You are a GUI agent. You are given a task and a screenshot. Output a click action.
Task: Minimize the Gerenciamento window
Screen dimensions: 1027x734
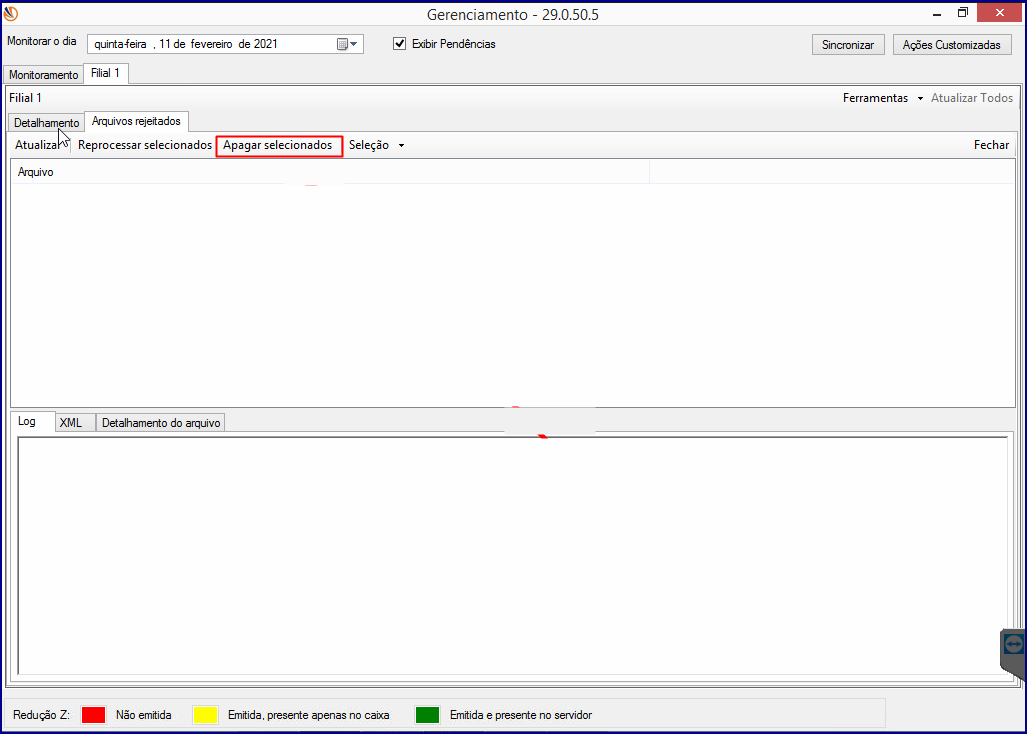[x=937, y=14]
